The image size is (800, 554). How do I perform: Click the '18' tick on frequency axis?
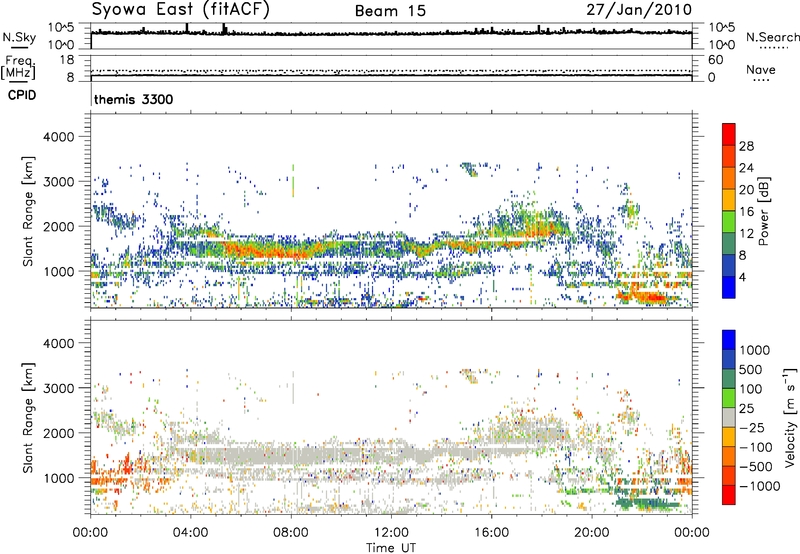click(x=67, y=60)
